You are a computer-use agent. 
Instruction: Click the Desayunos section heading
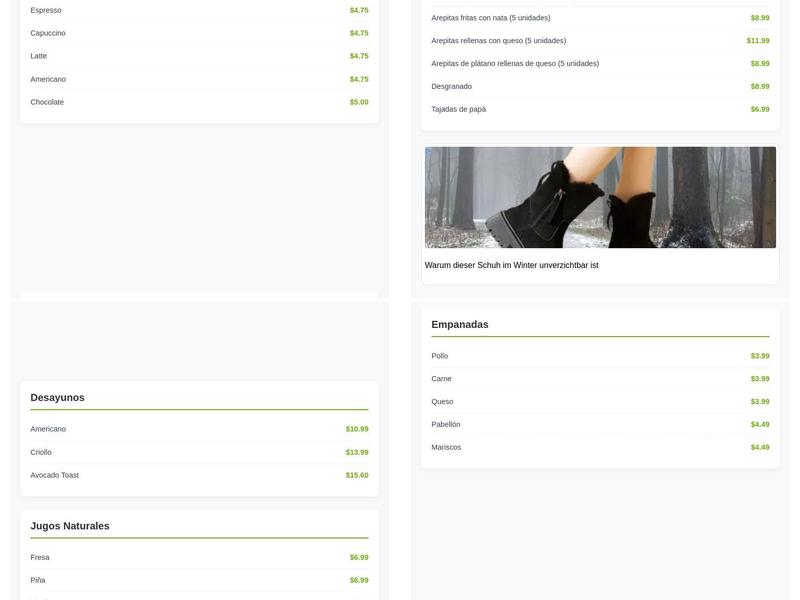point(57,398)
